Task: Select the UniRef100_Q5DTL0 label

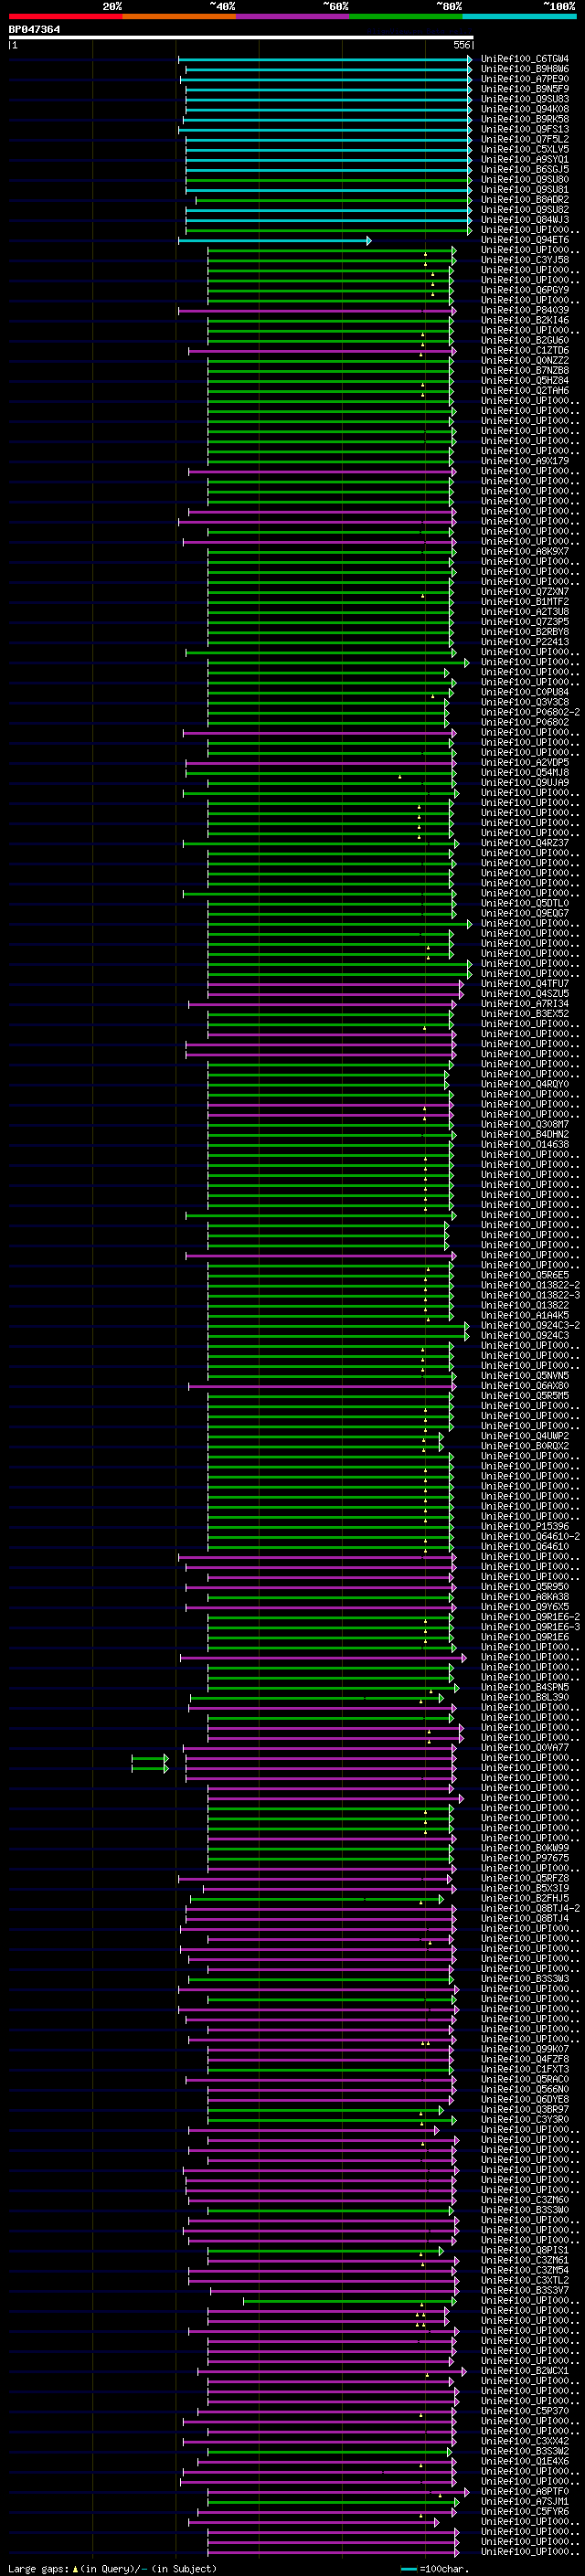Action: 525,903
